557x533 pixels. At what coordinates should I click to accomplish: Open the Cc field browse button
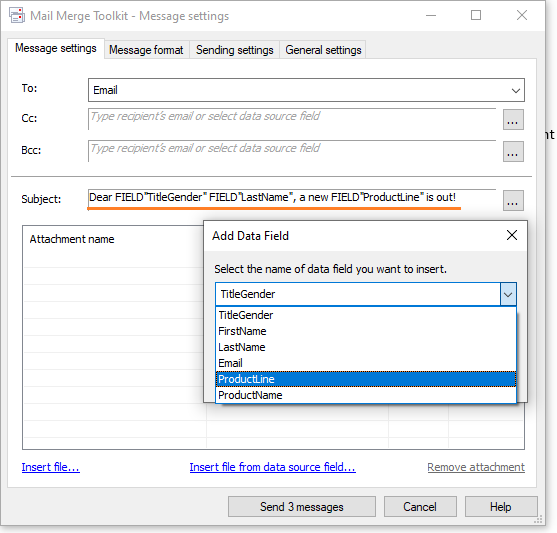click(513, 120)
